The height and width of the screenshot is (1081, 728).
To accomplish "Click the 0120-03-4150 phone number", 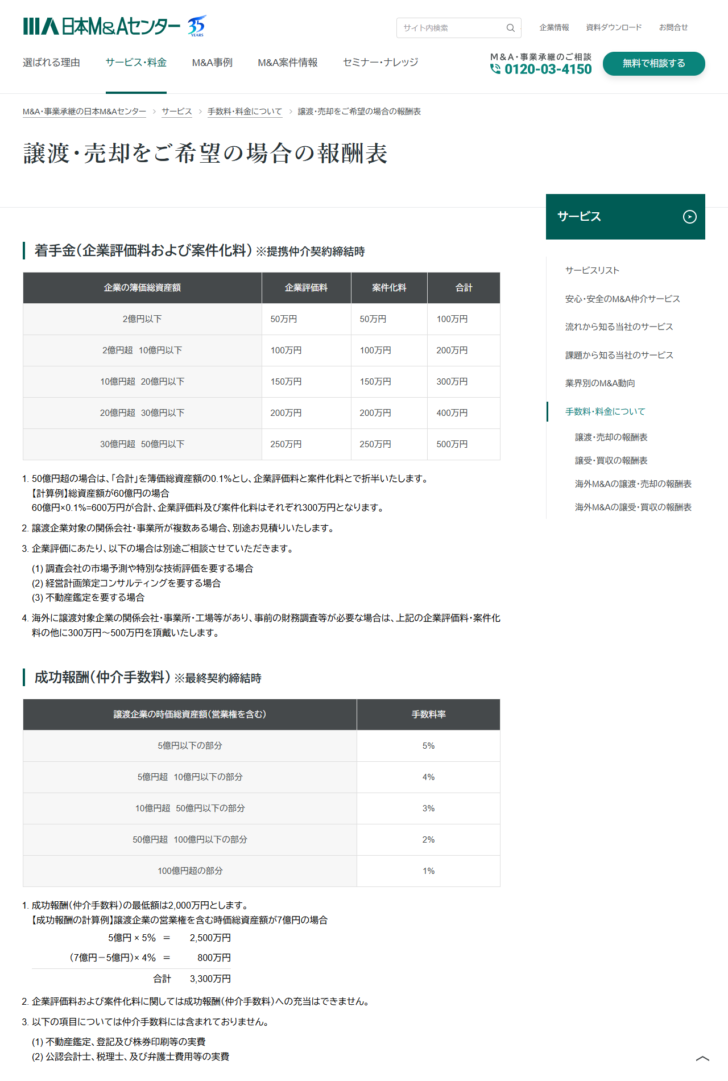I will coord(548,69).
